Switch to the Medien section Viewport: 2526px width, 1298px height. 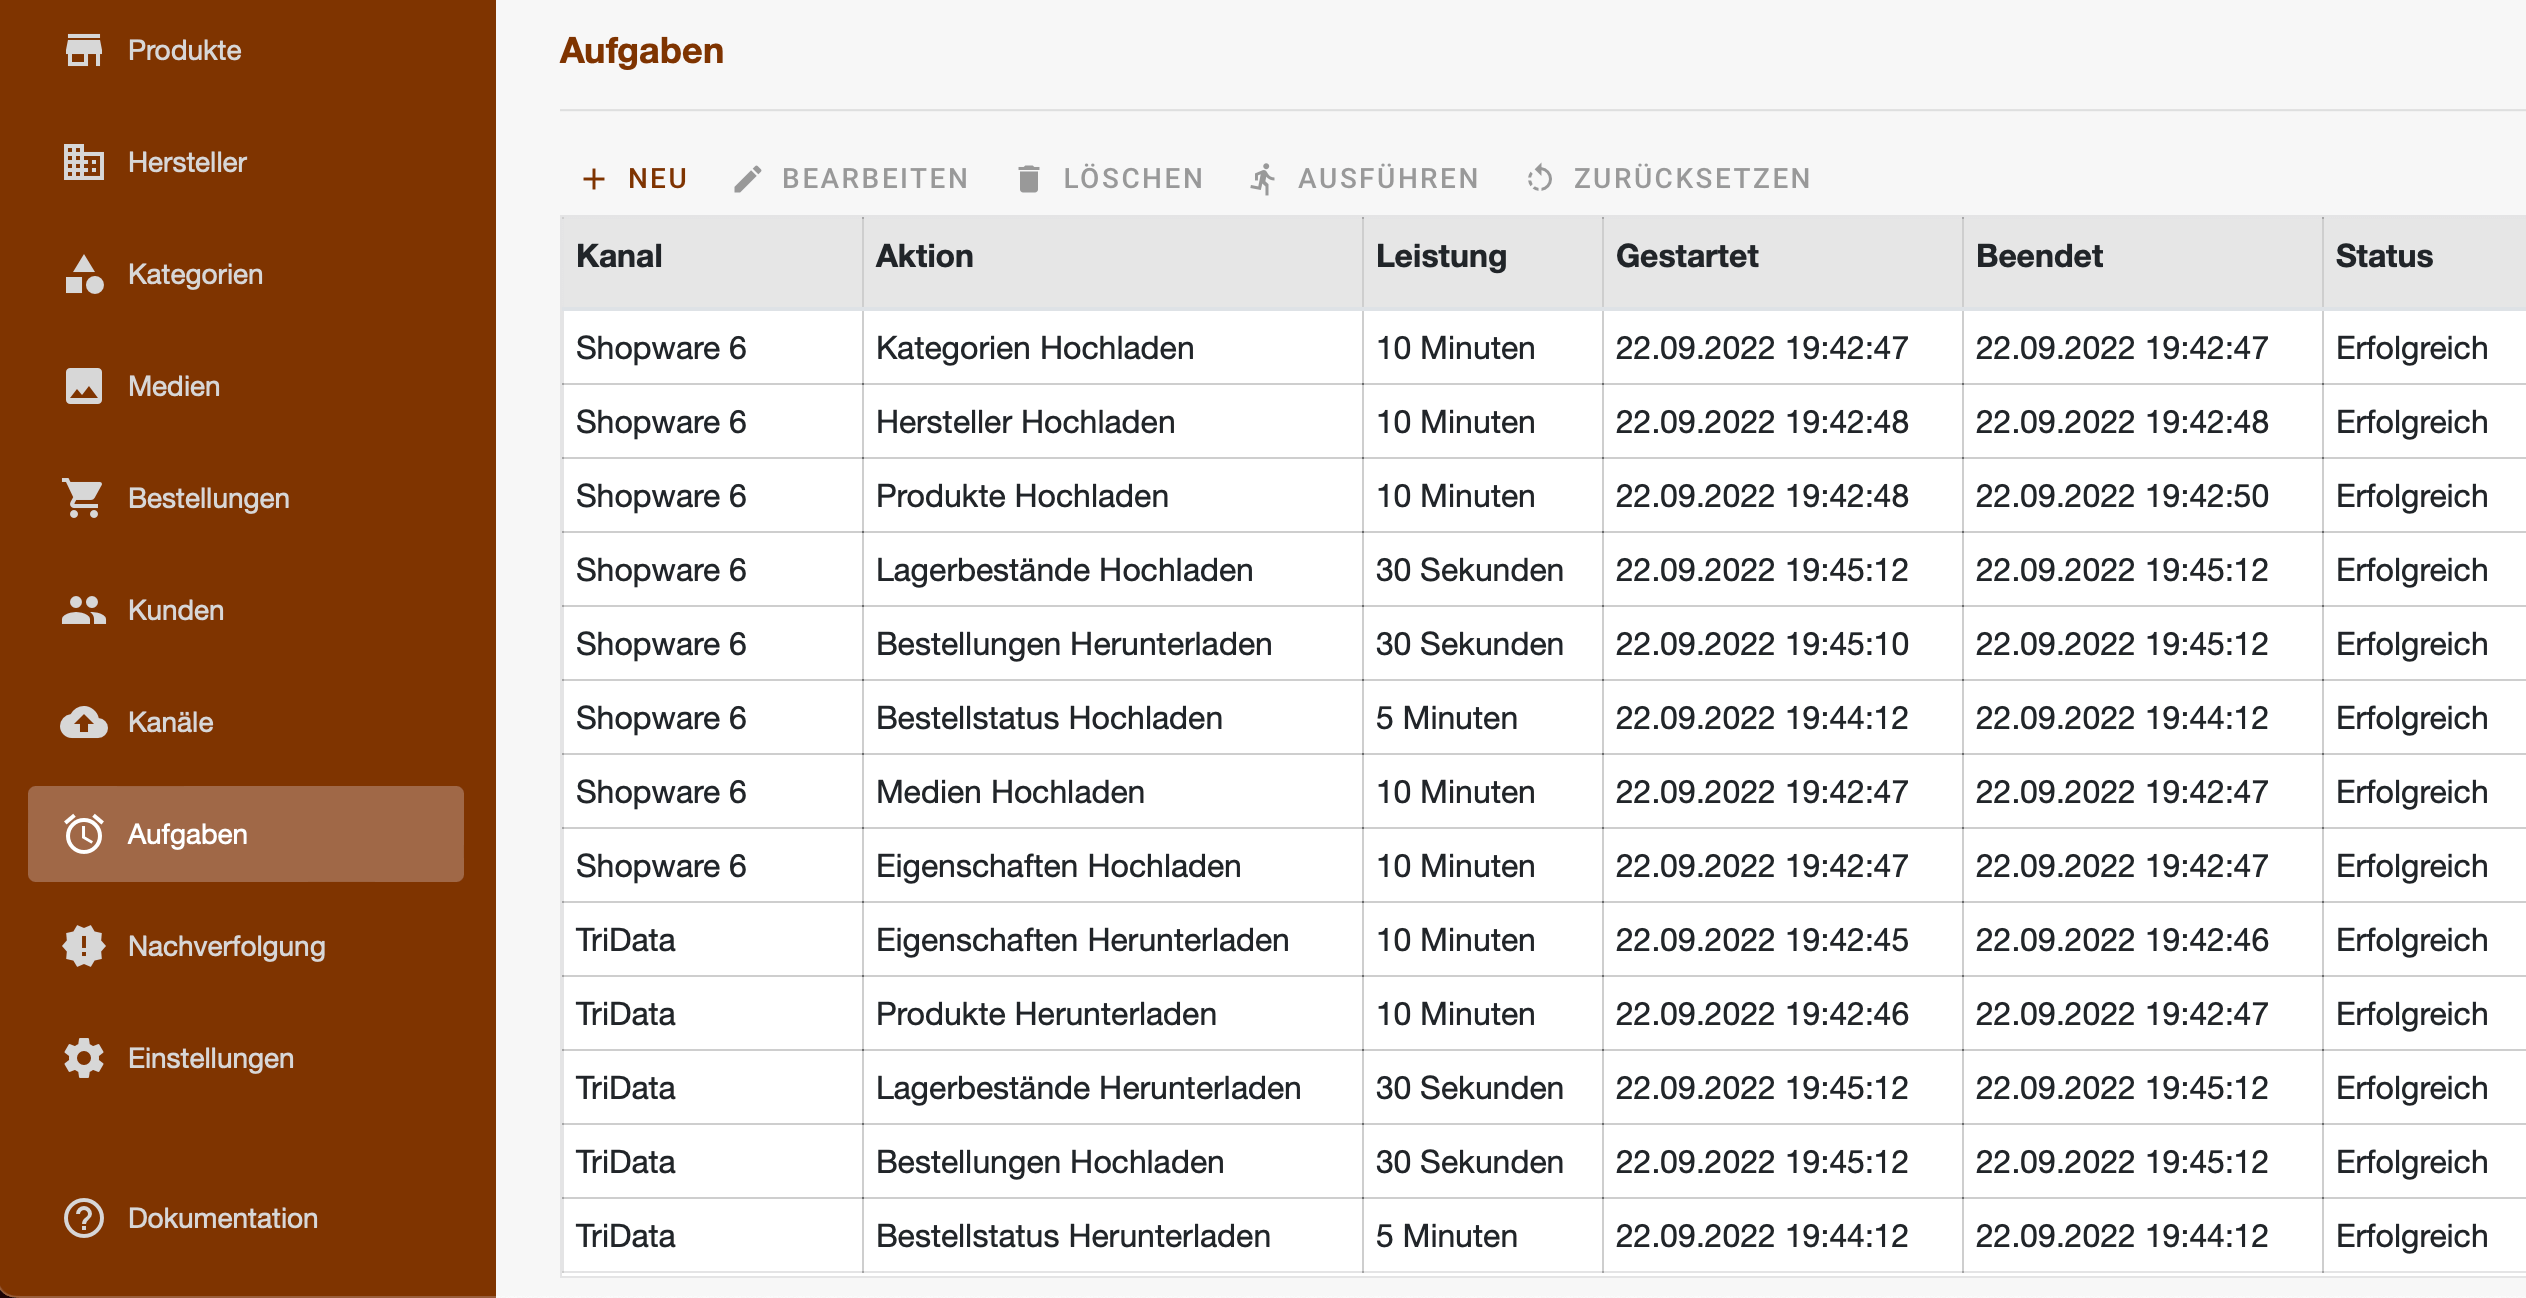click(246, 386)
